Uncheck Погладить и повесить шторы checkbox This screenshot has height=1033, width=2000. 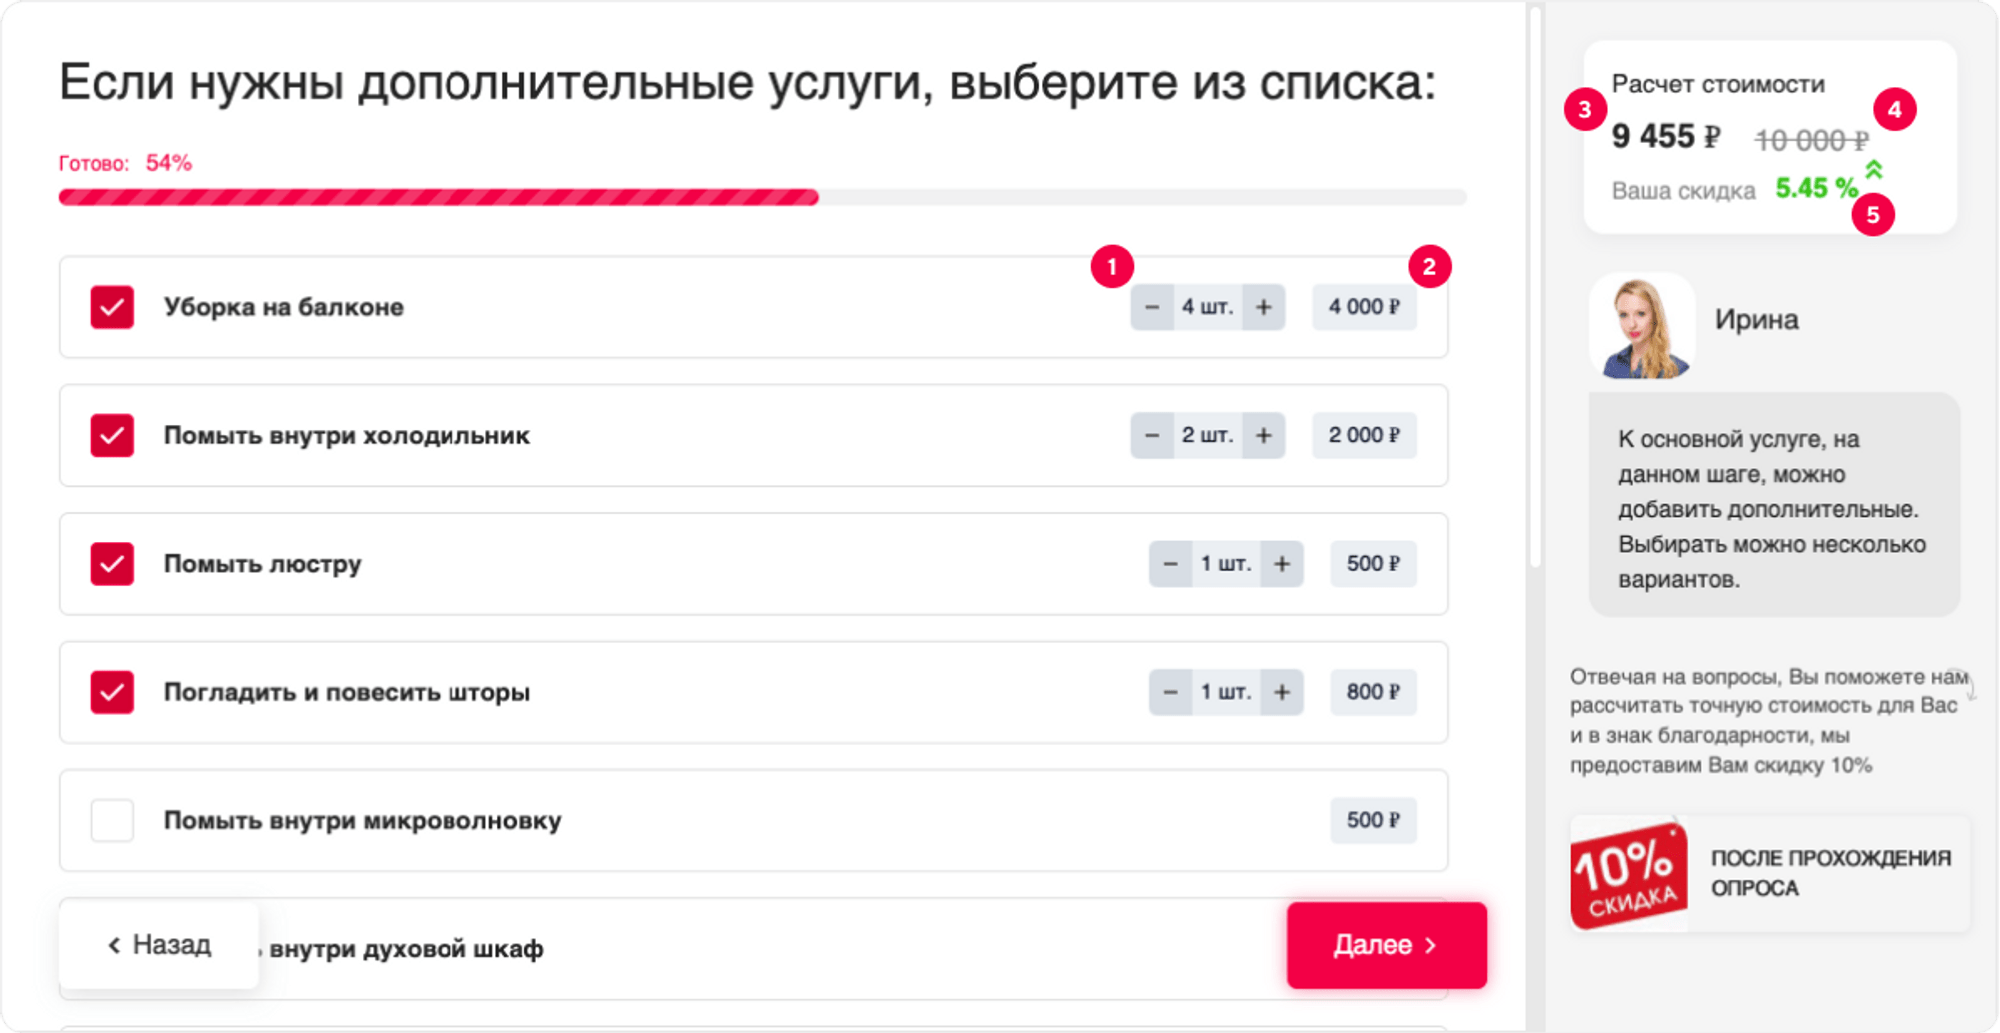(112, 692)
